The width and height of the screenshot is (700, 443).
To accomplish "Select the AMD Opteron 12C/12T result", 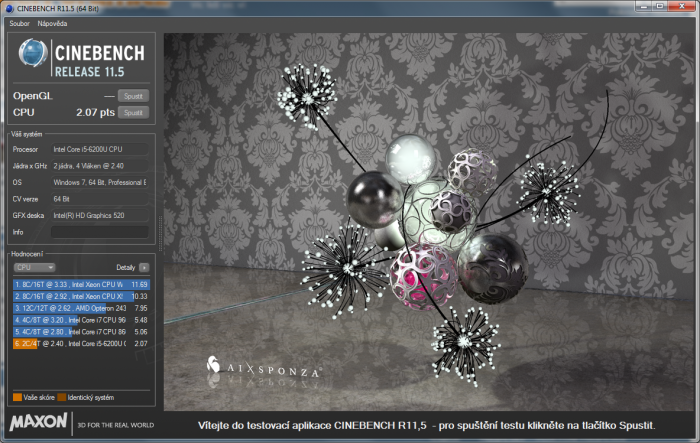I will click(80, 308).
